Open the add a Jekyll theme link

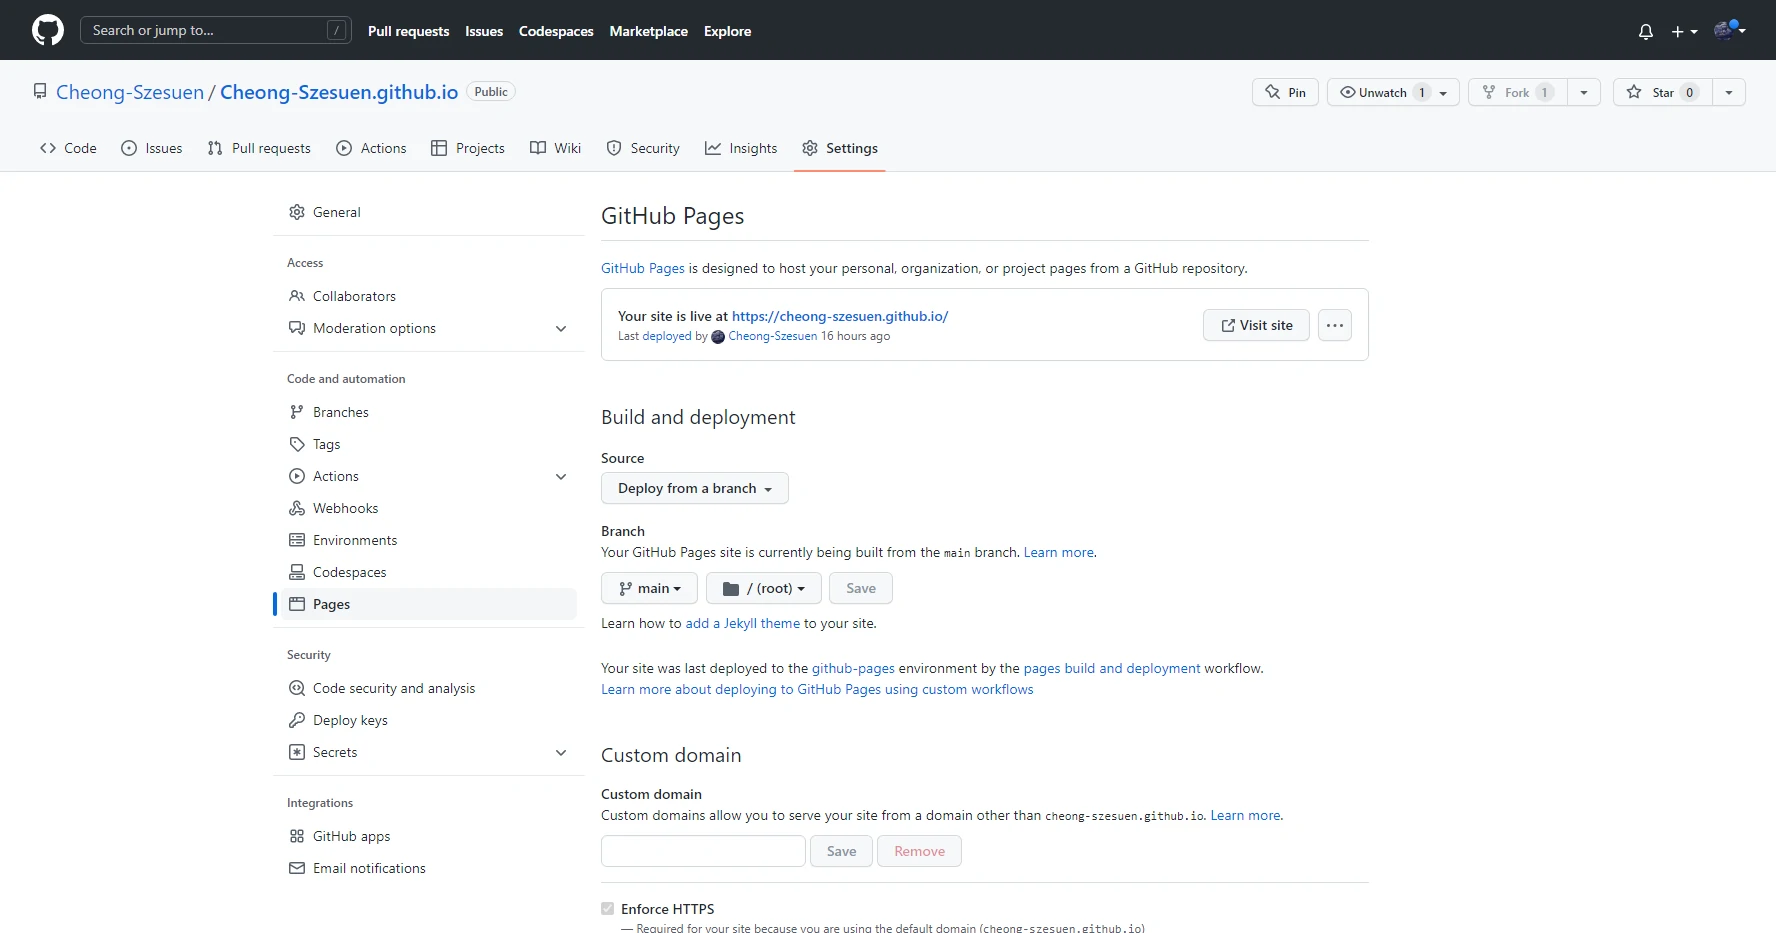[741, 623]
